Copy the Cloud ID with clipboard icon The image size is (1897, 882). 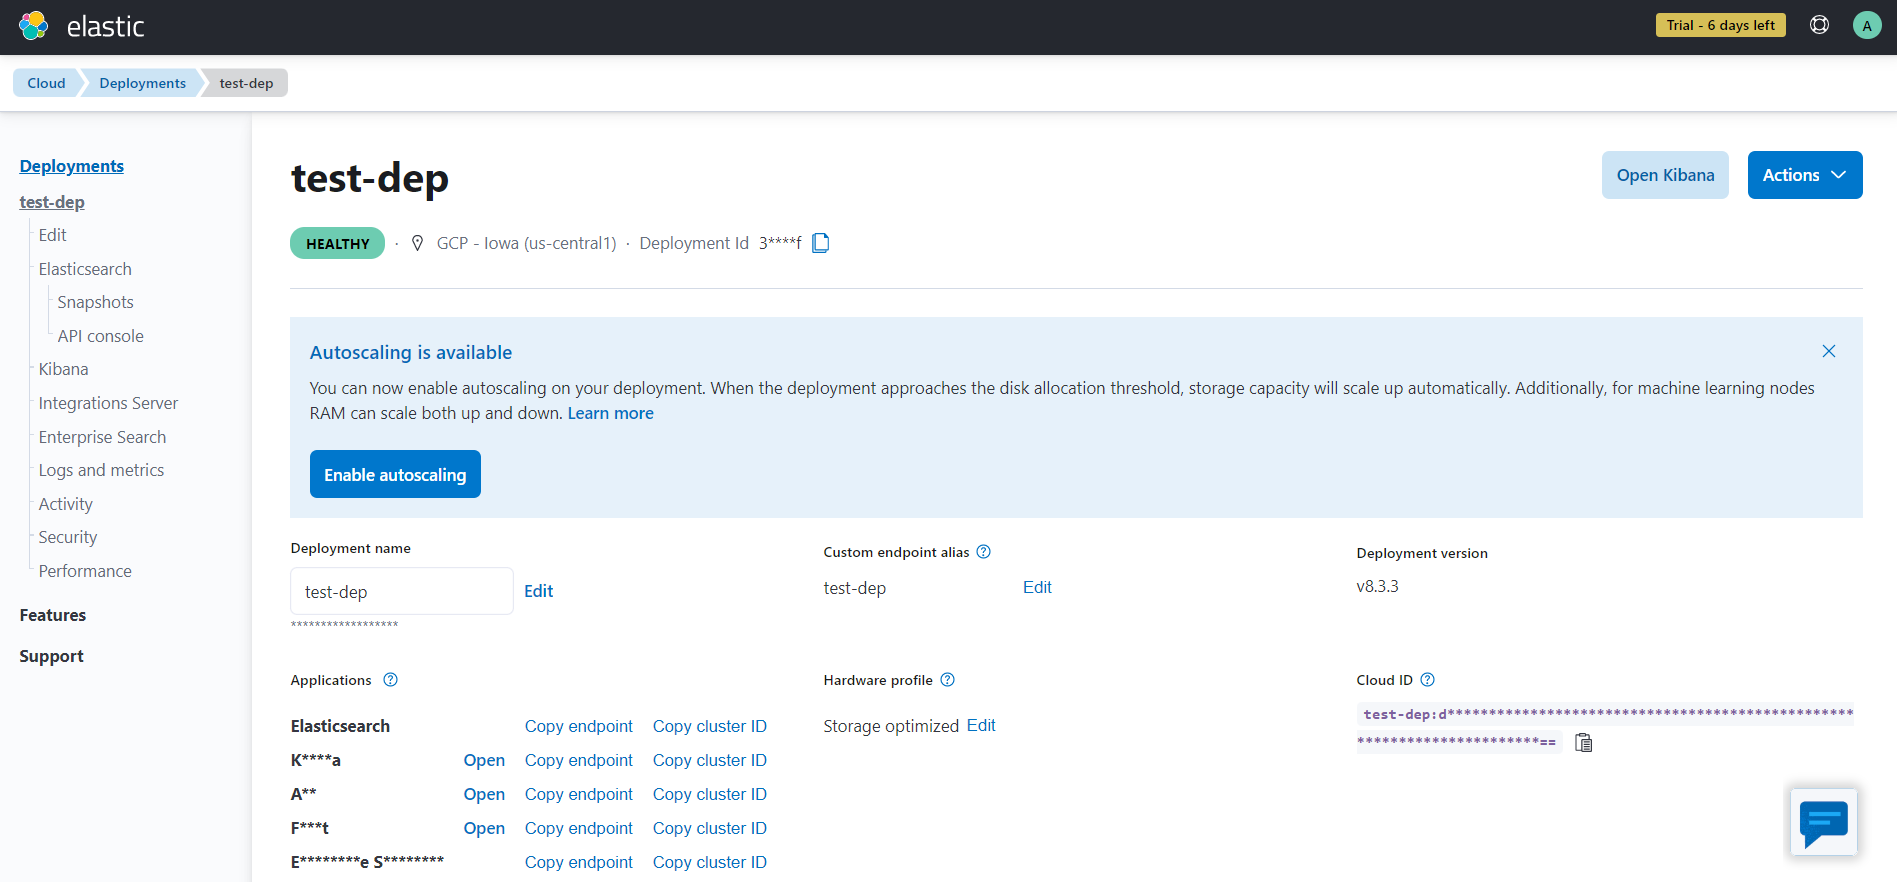(x=1583, y=742)
